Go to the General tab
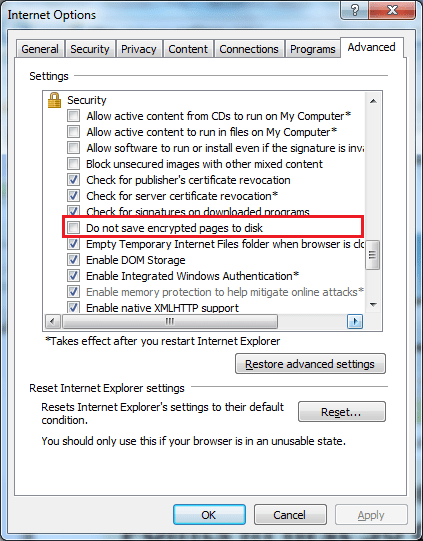This screenshot has width=423, height=541. 40,49
